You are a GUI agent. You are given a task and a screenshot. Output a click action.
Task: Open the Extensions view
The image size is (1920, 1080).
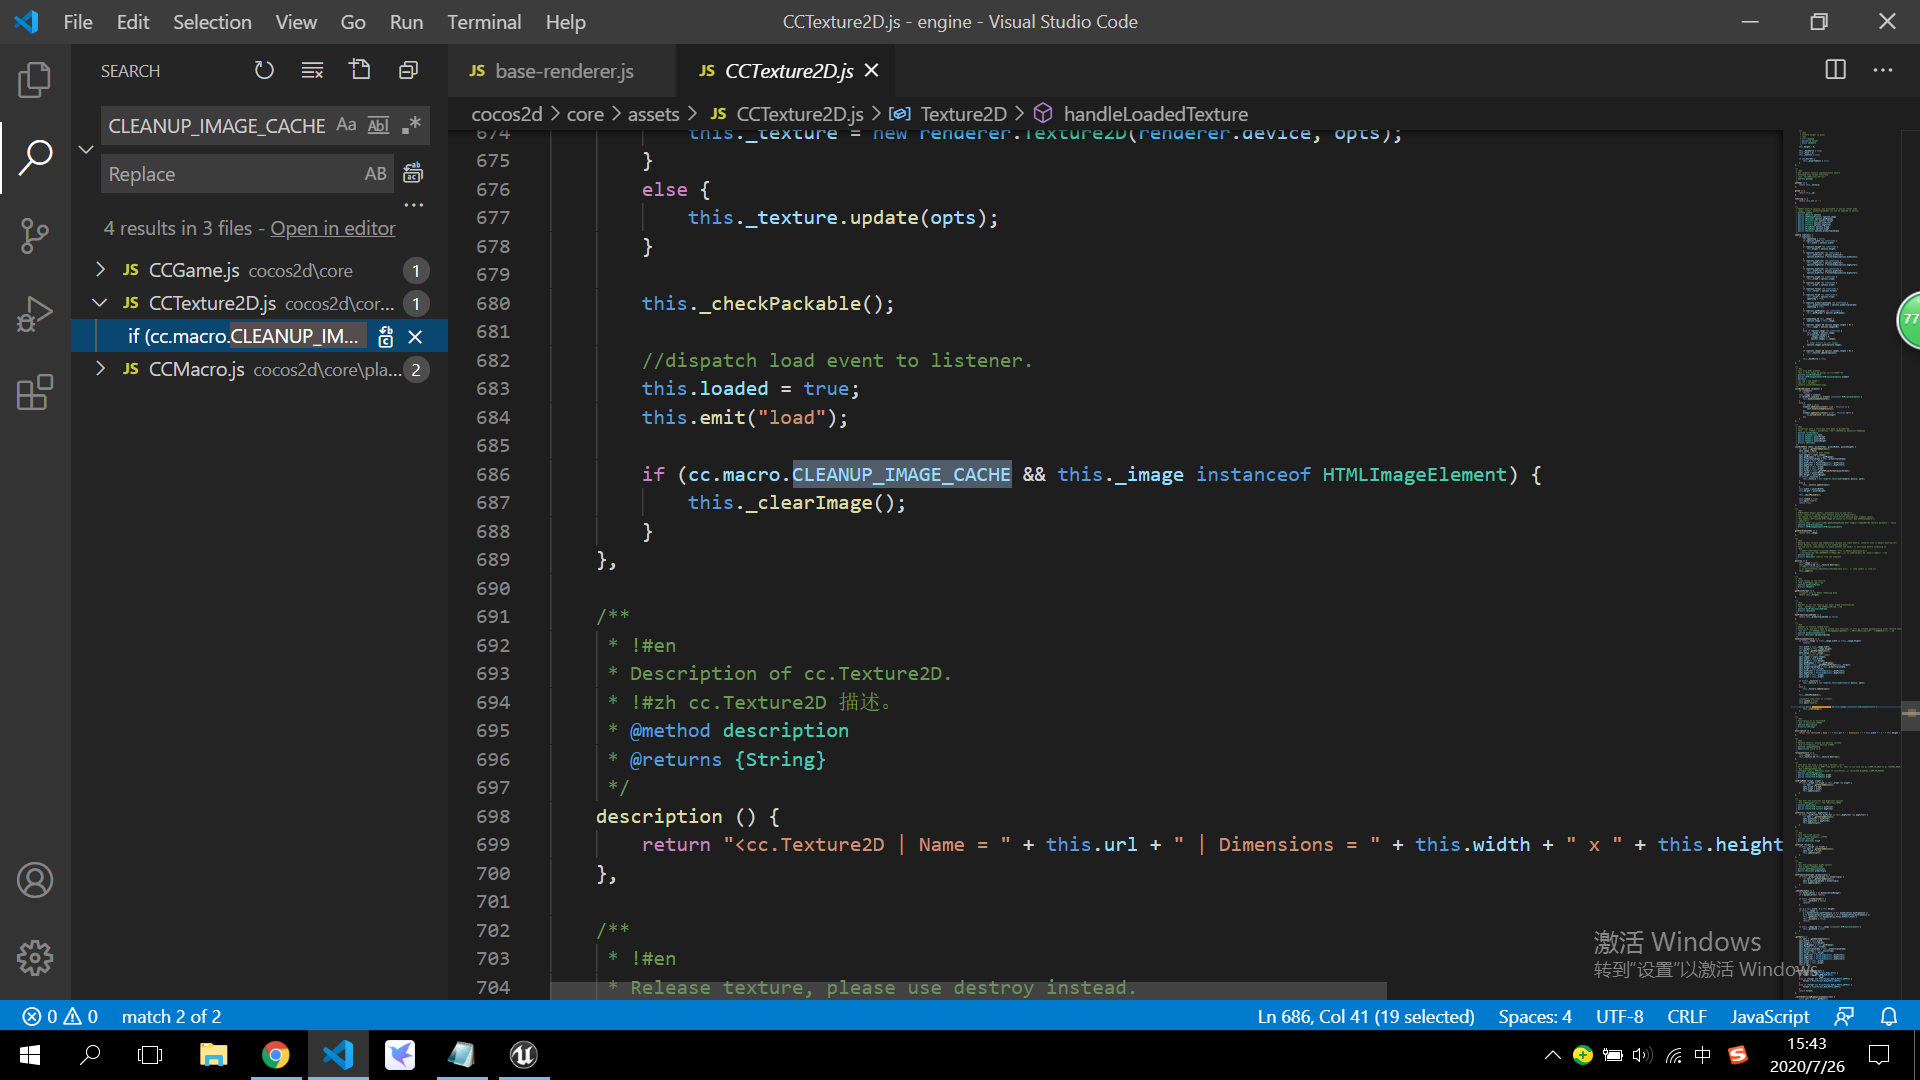pos(34,392)
